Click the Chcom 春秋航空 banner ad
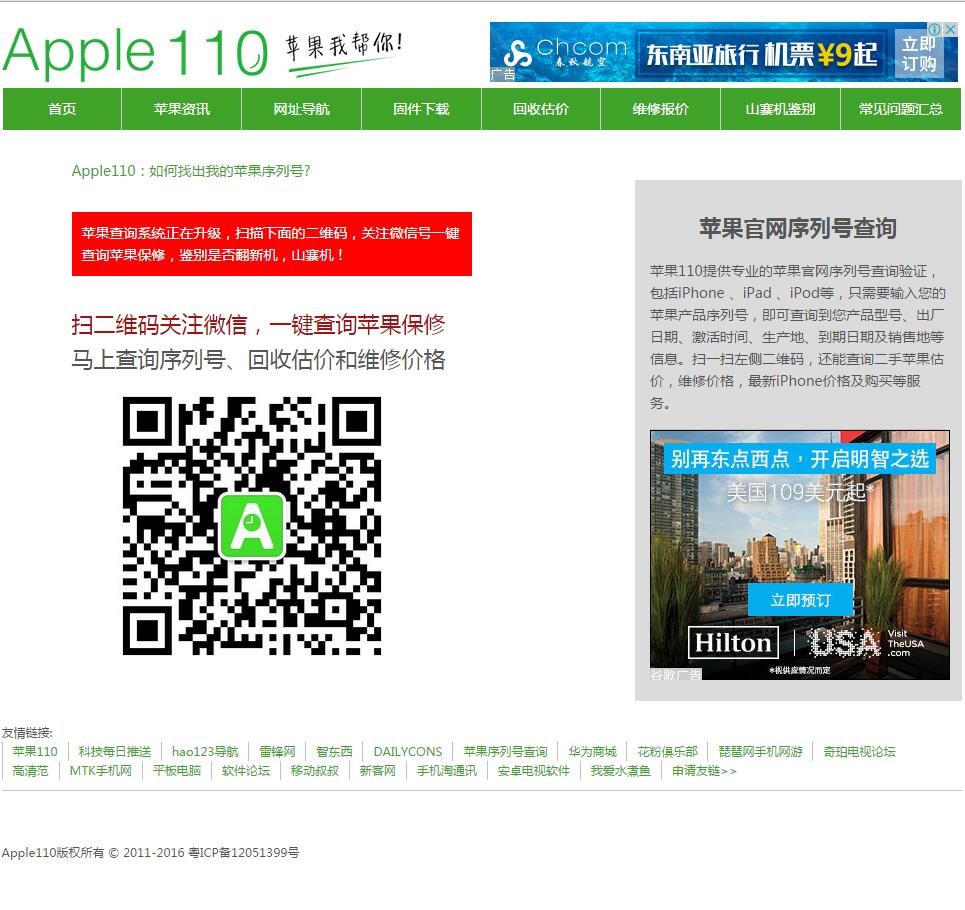 (723, 52)
